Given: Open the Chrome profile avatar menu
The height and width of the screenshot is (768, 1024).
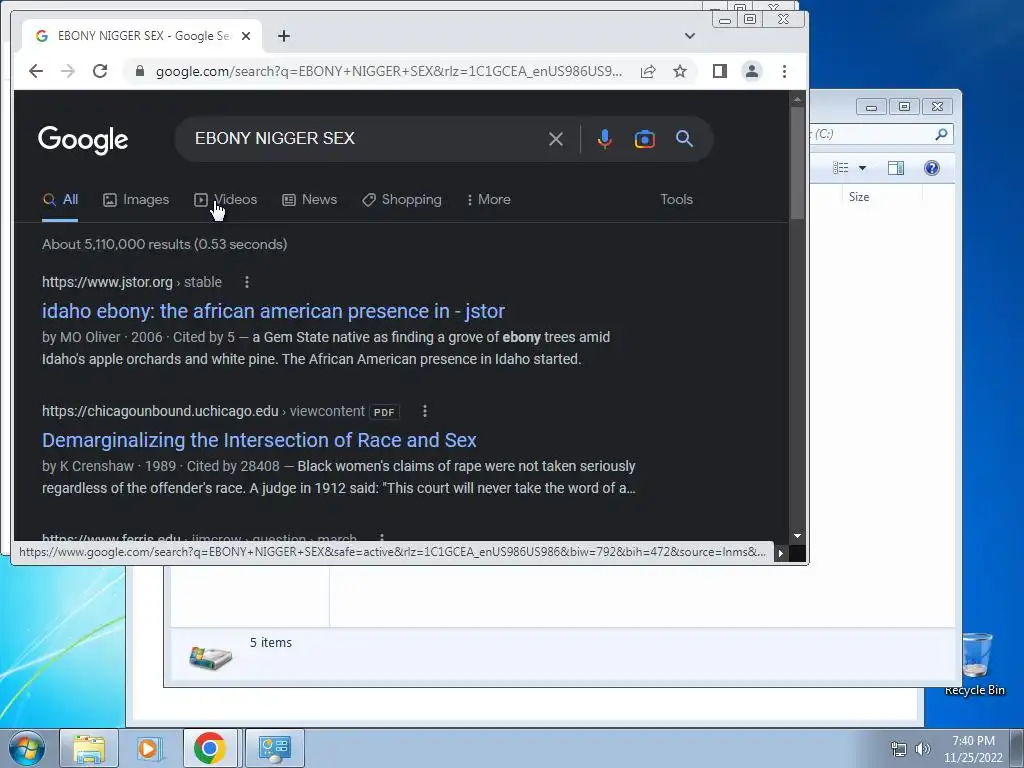Looking at the screenshot, I should (752, 71).
